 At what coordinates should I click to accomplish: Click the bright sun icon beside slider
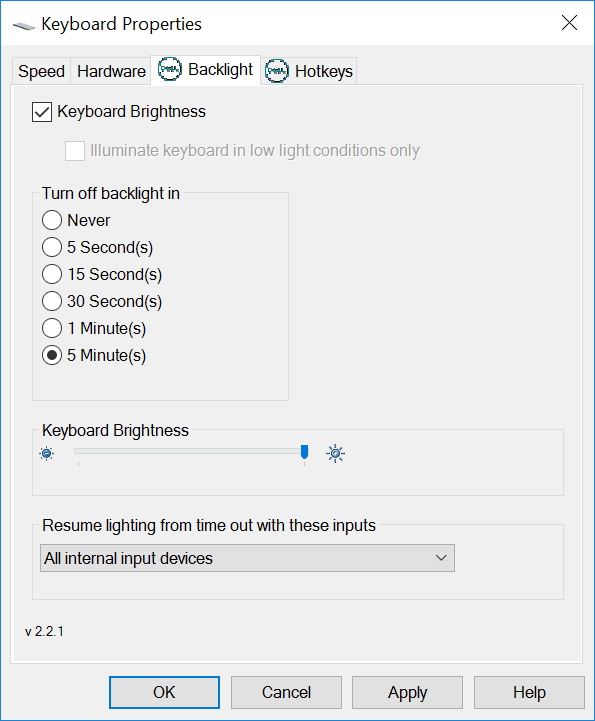click(x=335, y=453)
